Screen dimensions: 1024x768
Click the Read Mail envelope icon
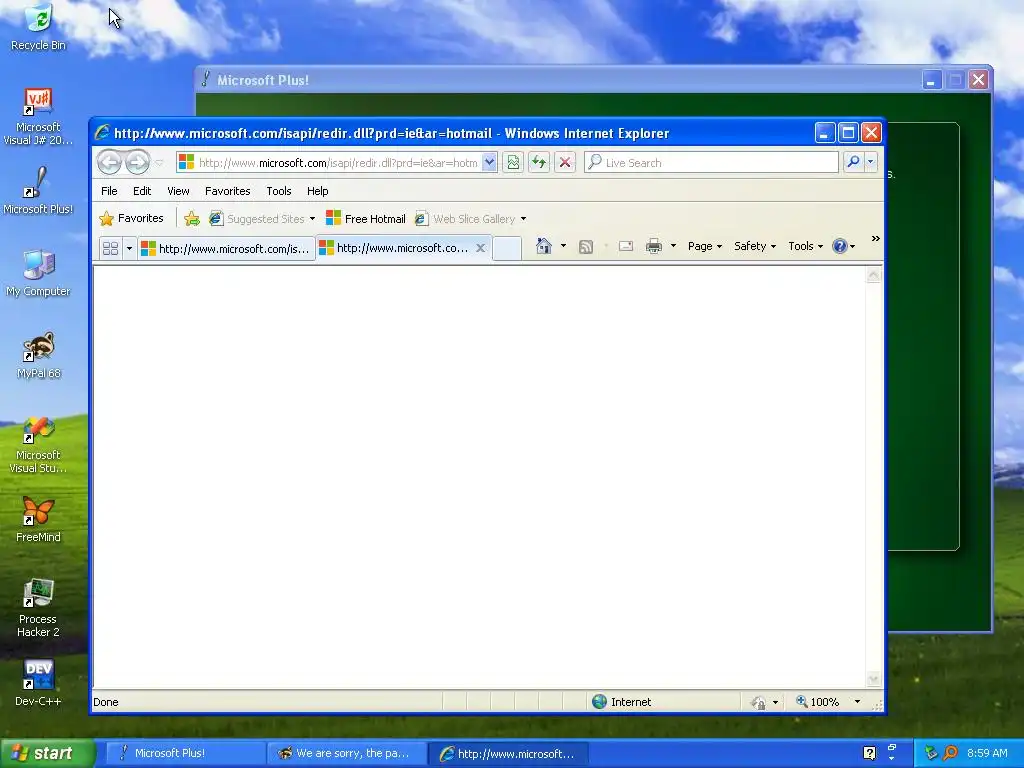[626, 246]
